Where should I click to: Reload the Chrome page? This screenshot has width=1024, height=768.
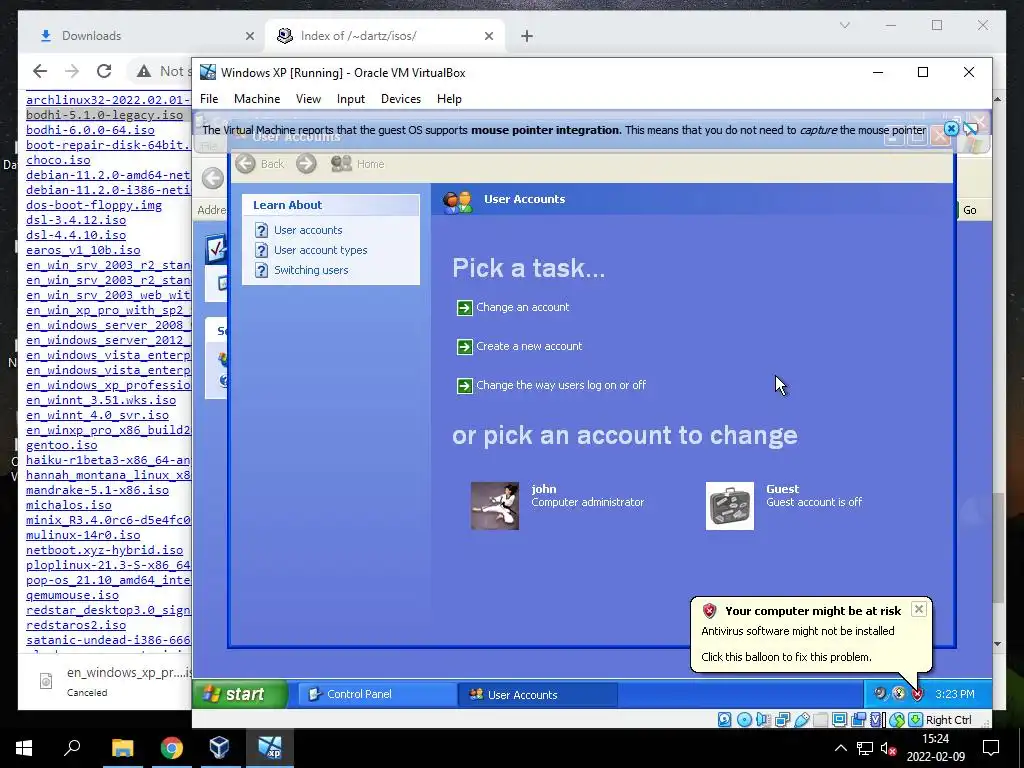[x=104, y=71]
